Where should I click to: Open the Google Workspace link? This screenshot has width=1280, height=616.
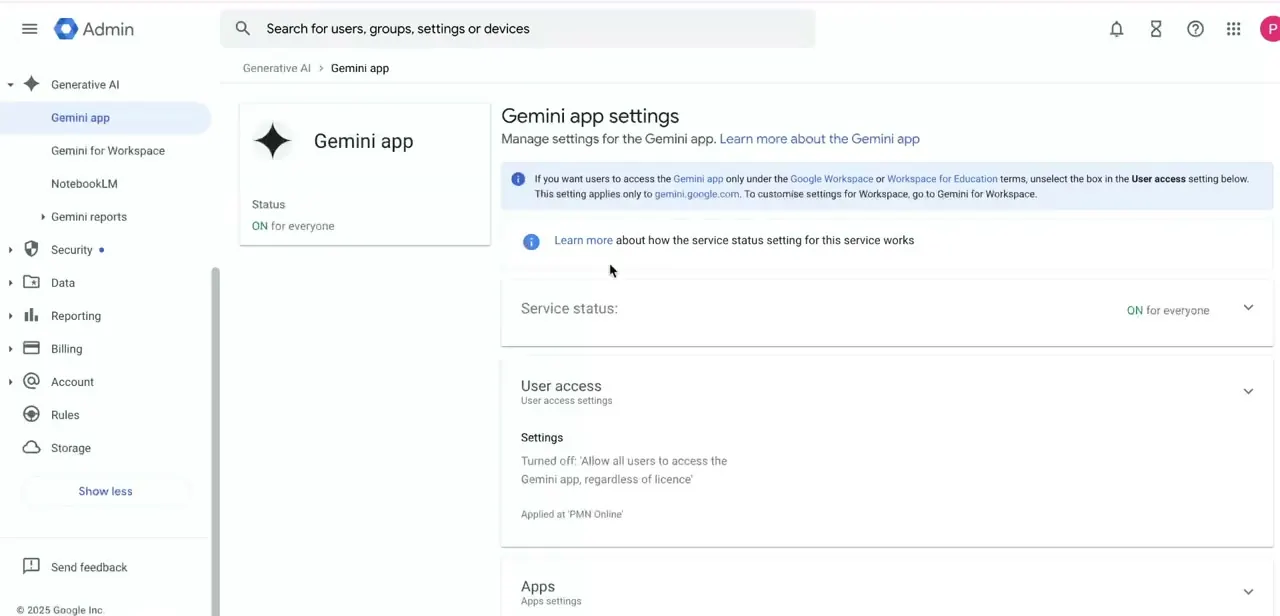pos(831,179)
